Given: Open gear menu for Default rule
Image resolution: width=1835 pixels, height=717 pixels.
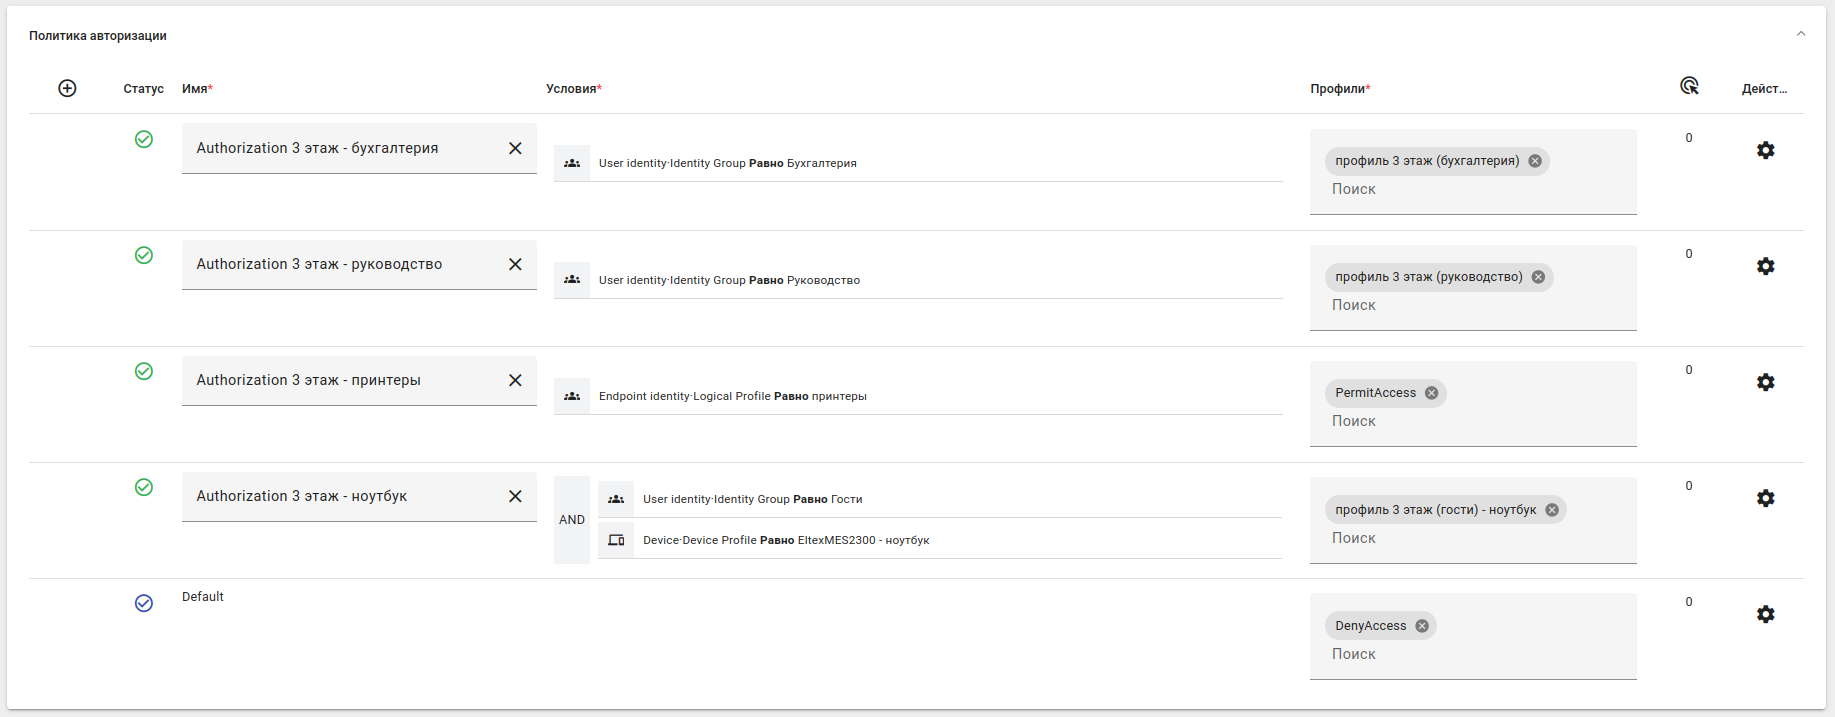Looking at the screenshot, I should pos(1765,614).
